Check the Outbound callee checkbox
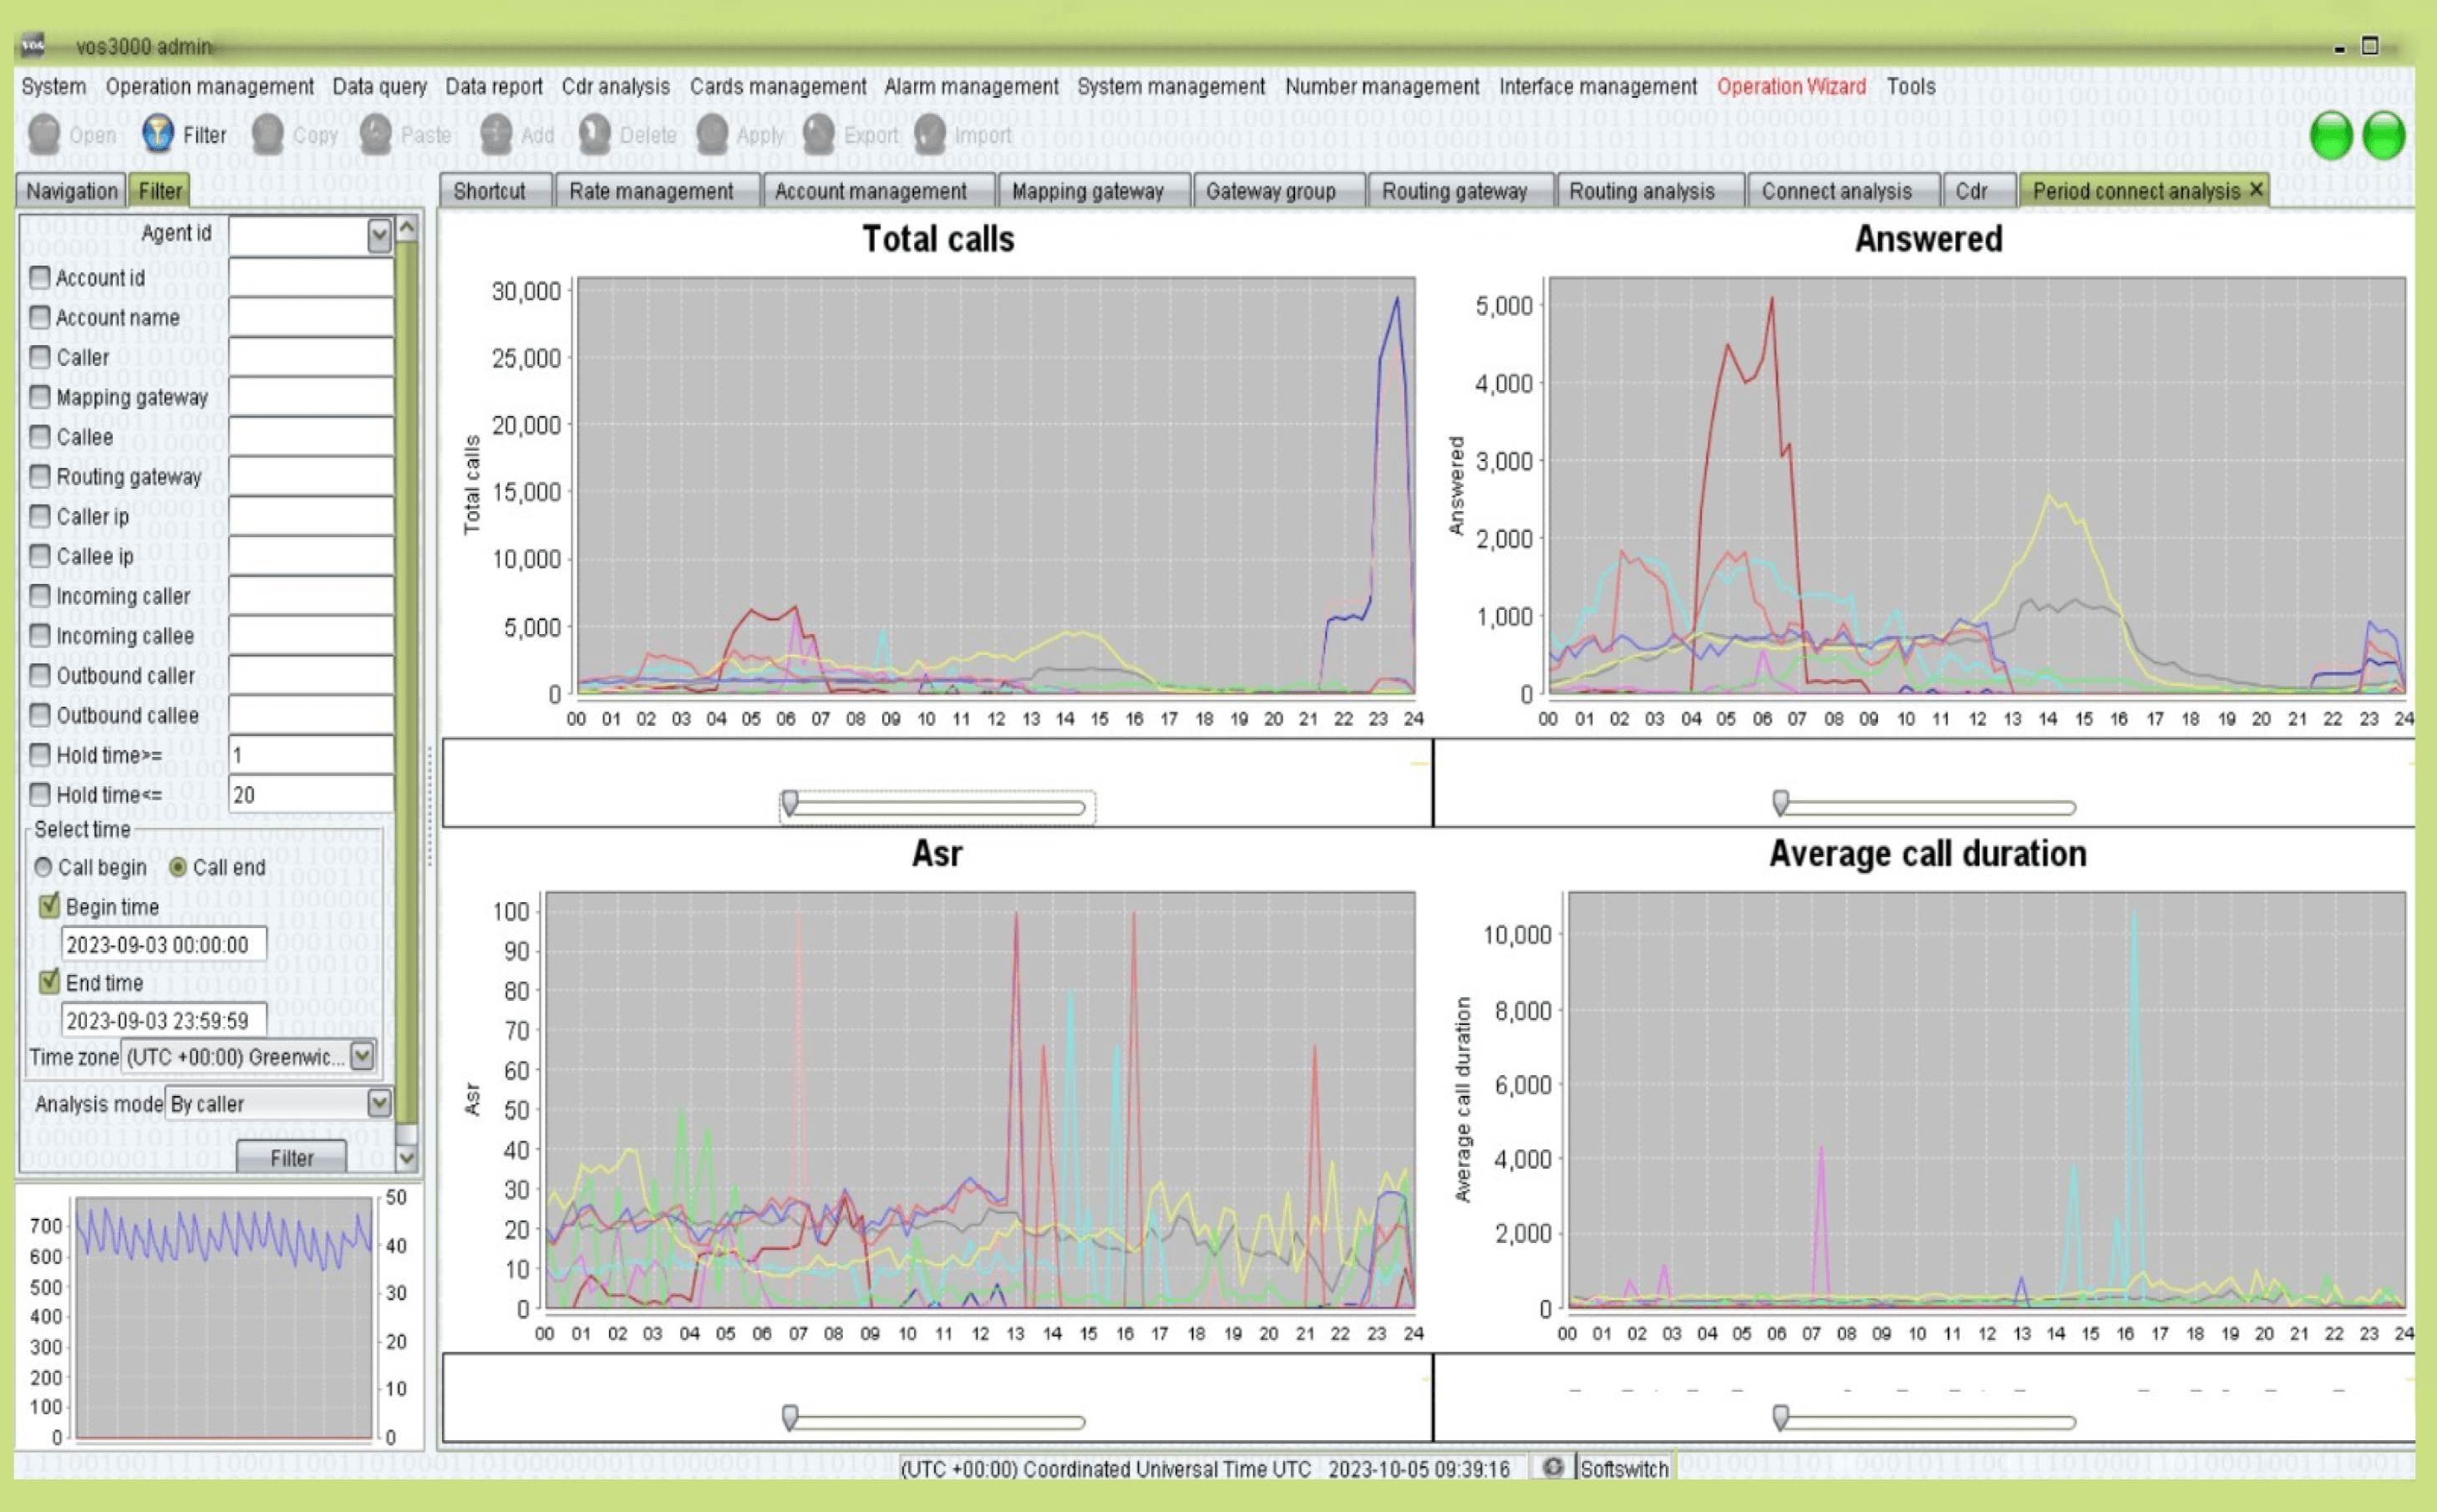Viewport: 2437px width, 1512px height. point(40,715)
